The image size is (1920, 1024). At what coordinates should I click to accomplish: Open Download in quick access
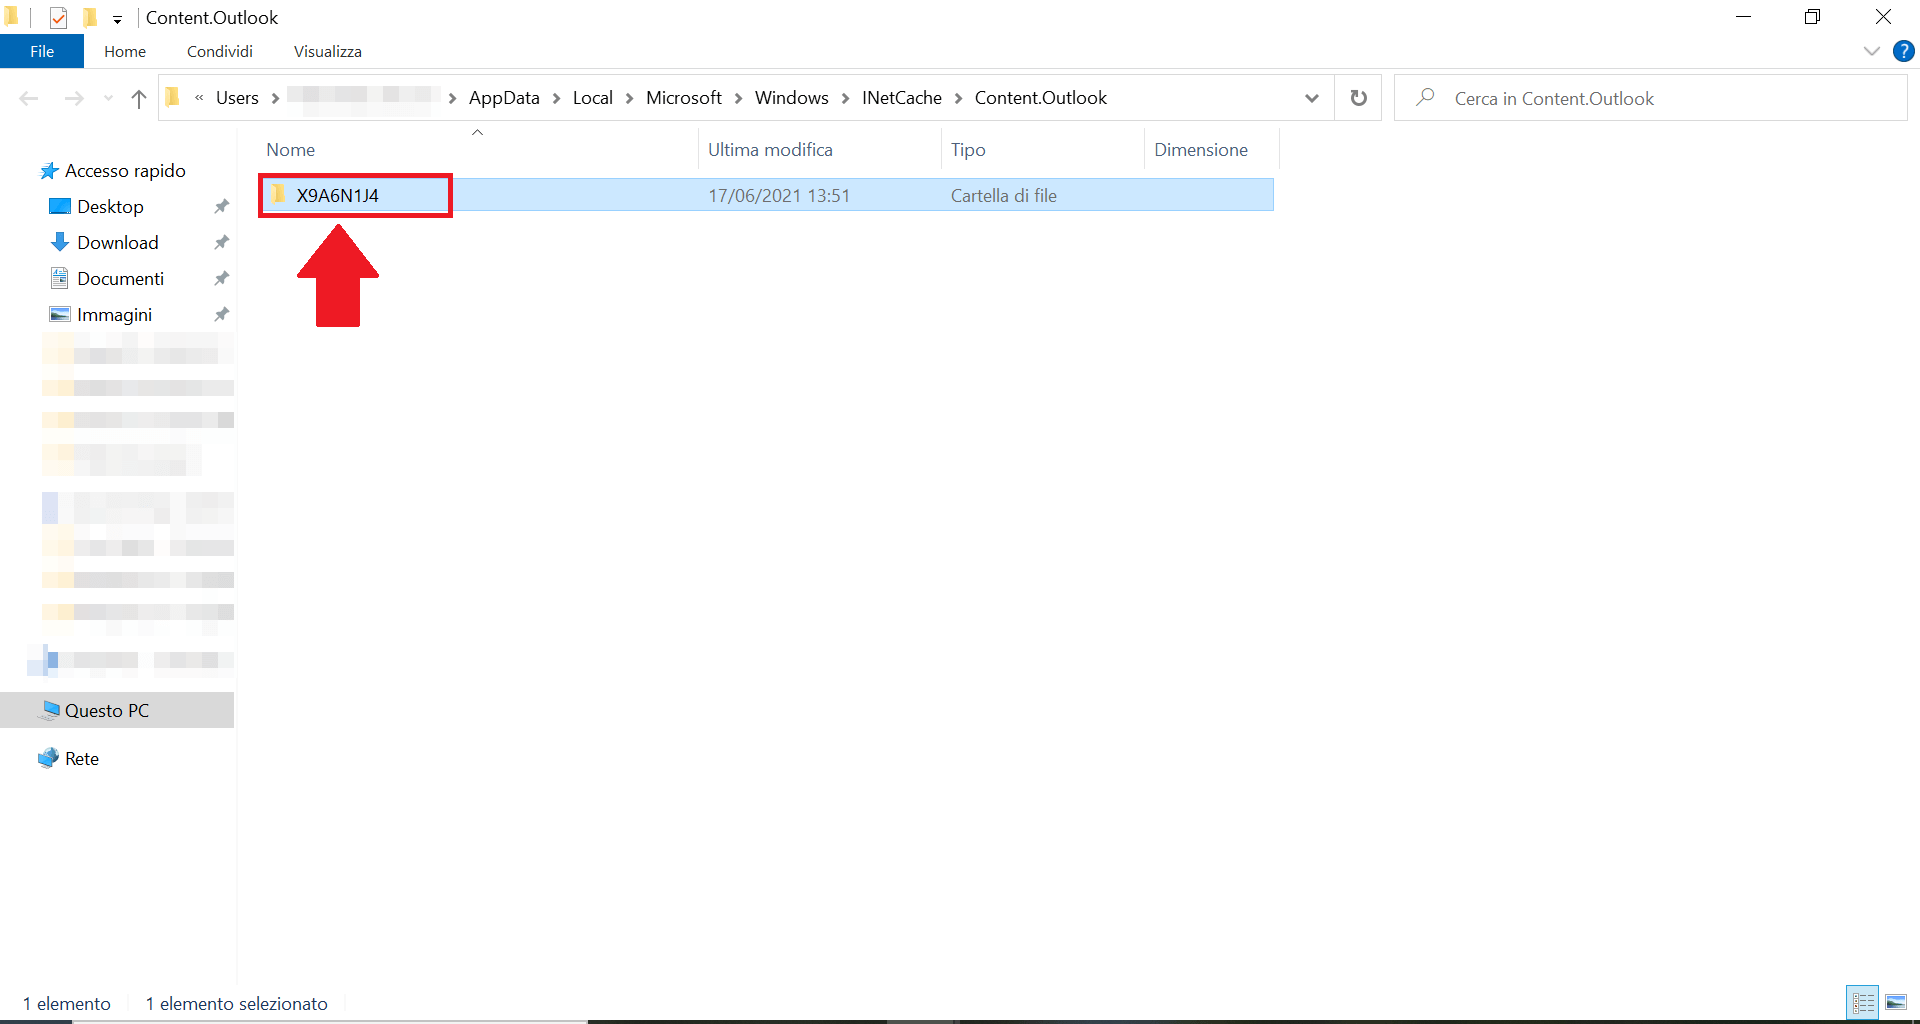[x=117, y=243]
